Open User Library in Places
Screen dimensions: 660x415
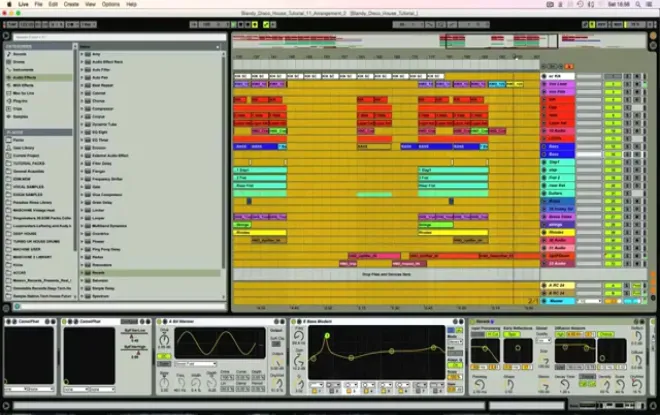(x=24, y=148)
